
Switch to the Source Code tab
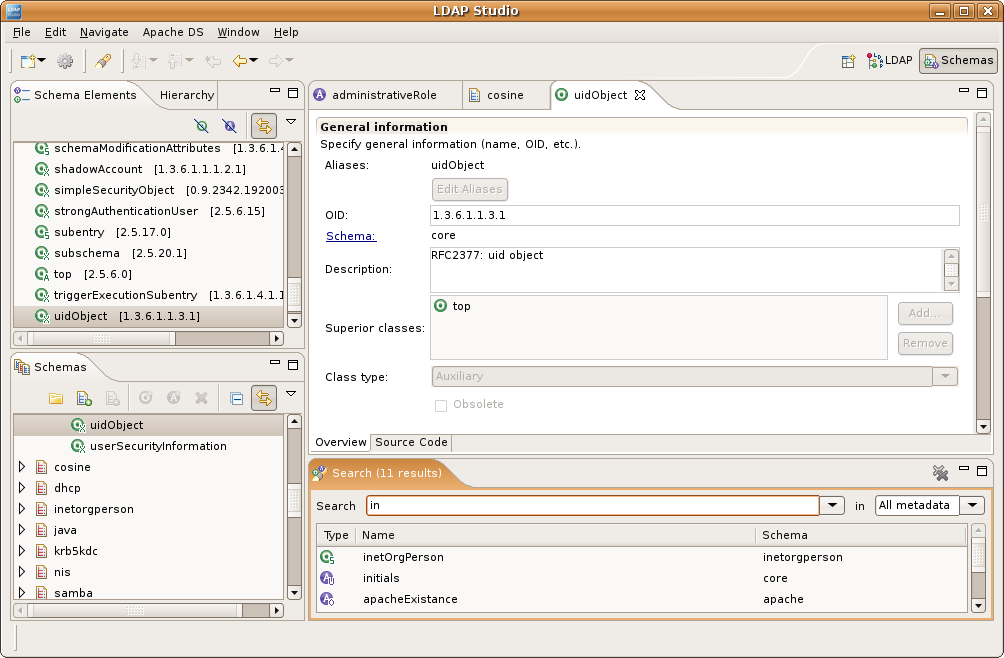tap(411, 442)
